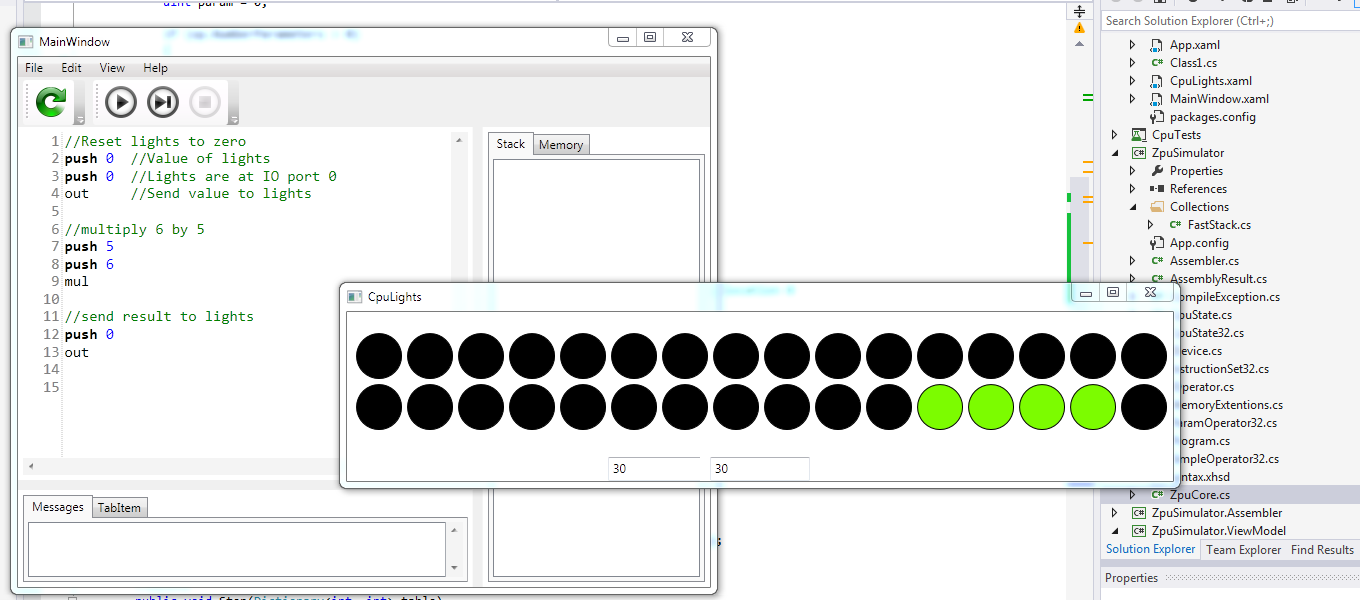Click the References icon in Solution Explorer

[1156, 189]
